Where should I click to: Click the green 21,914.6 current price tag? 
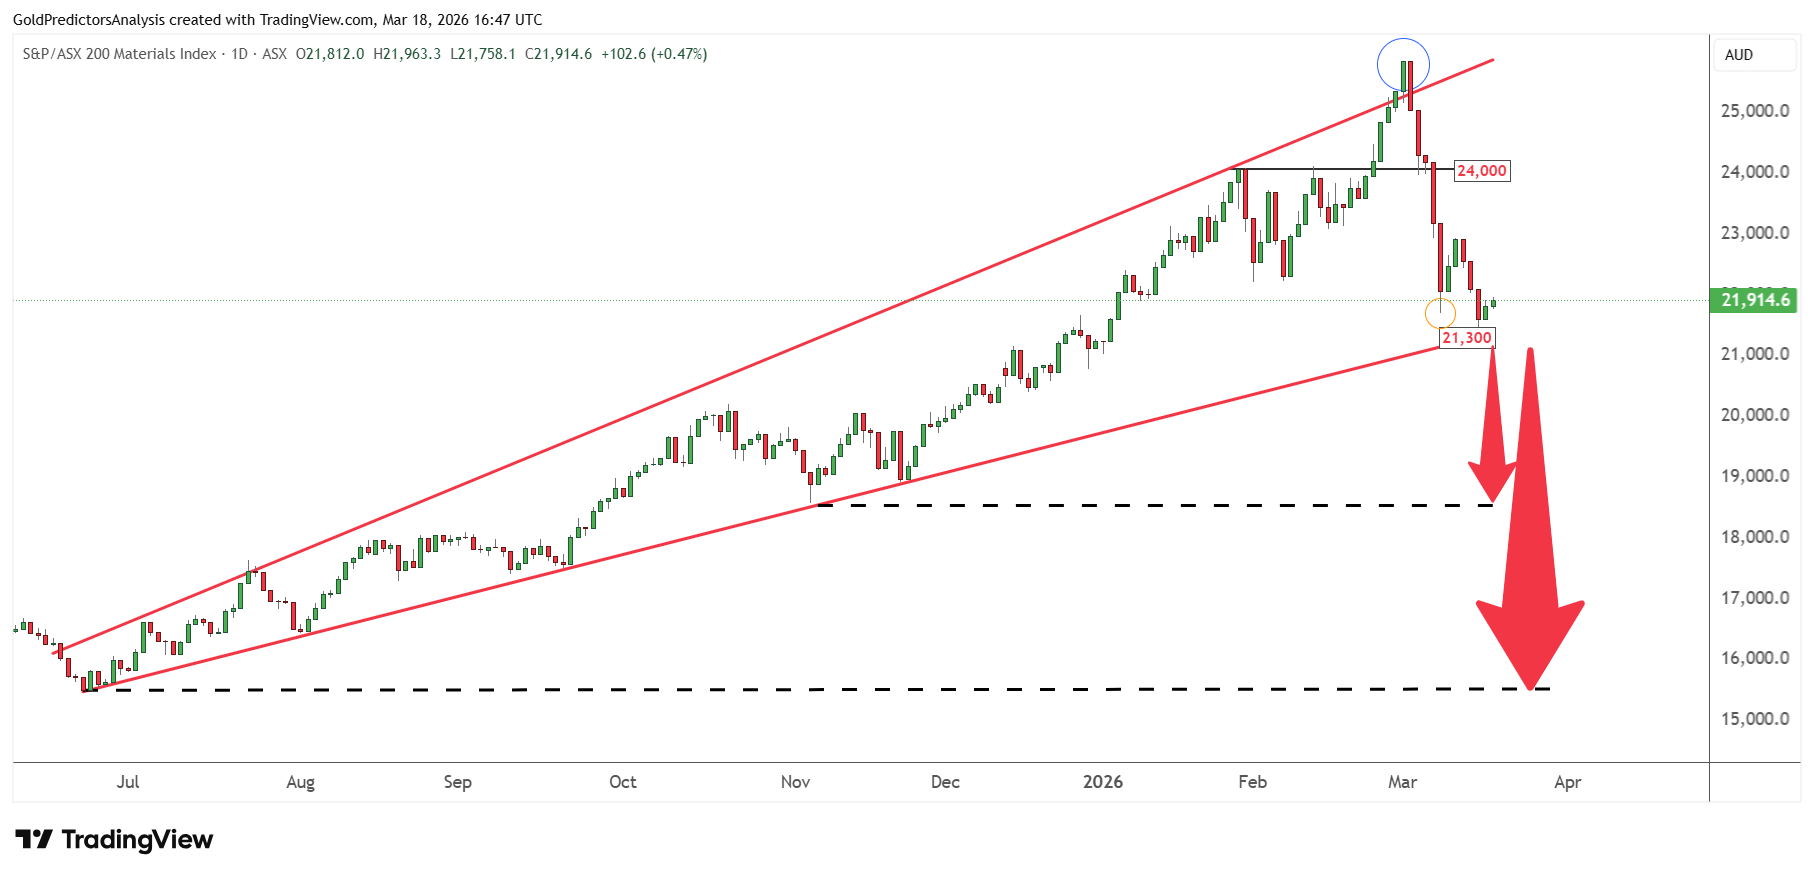(1755, 300)
